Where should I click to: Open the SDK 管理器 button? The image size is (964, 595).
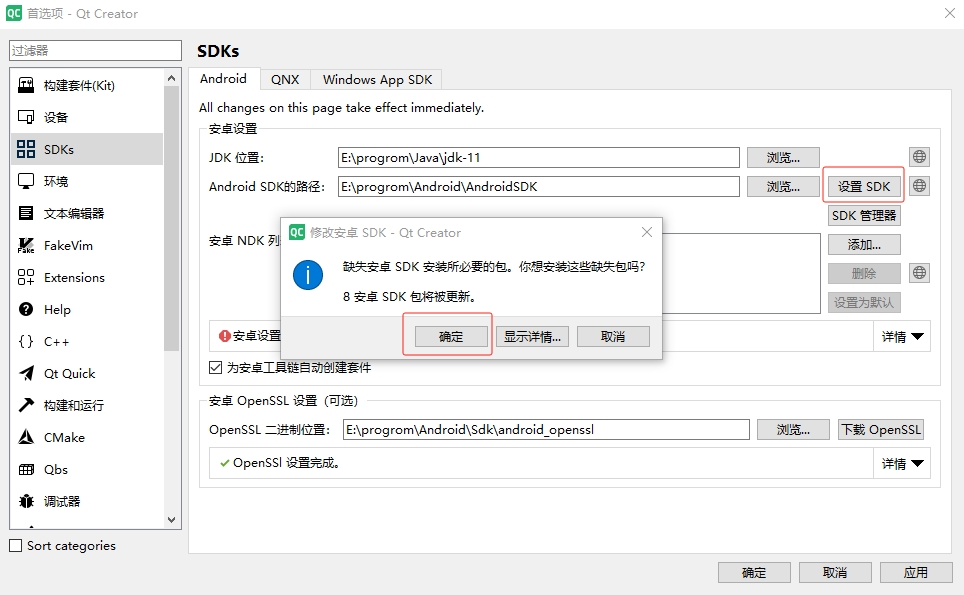pos(864,215)
